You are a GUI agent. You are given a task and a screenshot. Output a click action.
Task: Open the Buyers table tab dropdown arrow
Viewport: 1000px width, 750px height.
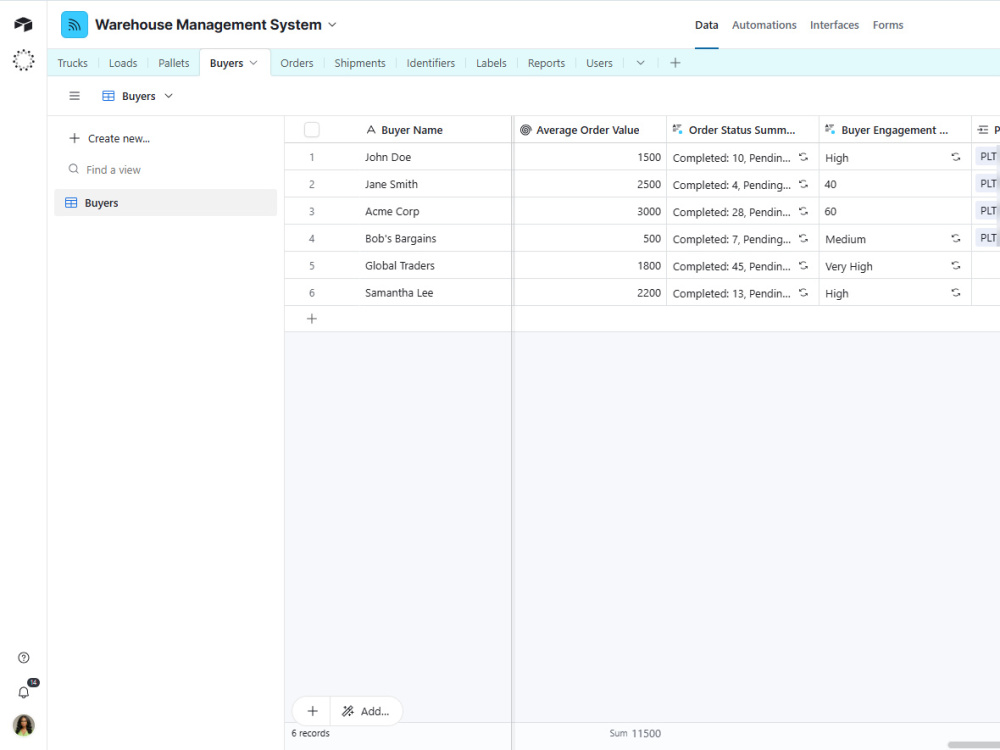[254, 62]
